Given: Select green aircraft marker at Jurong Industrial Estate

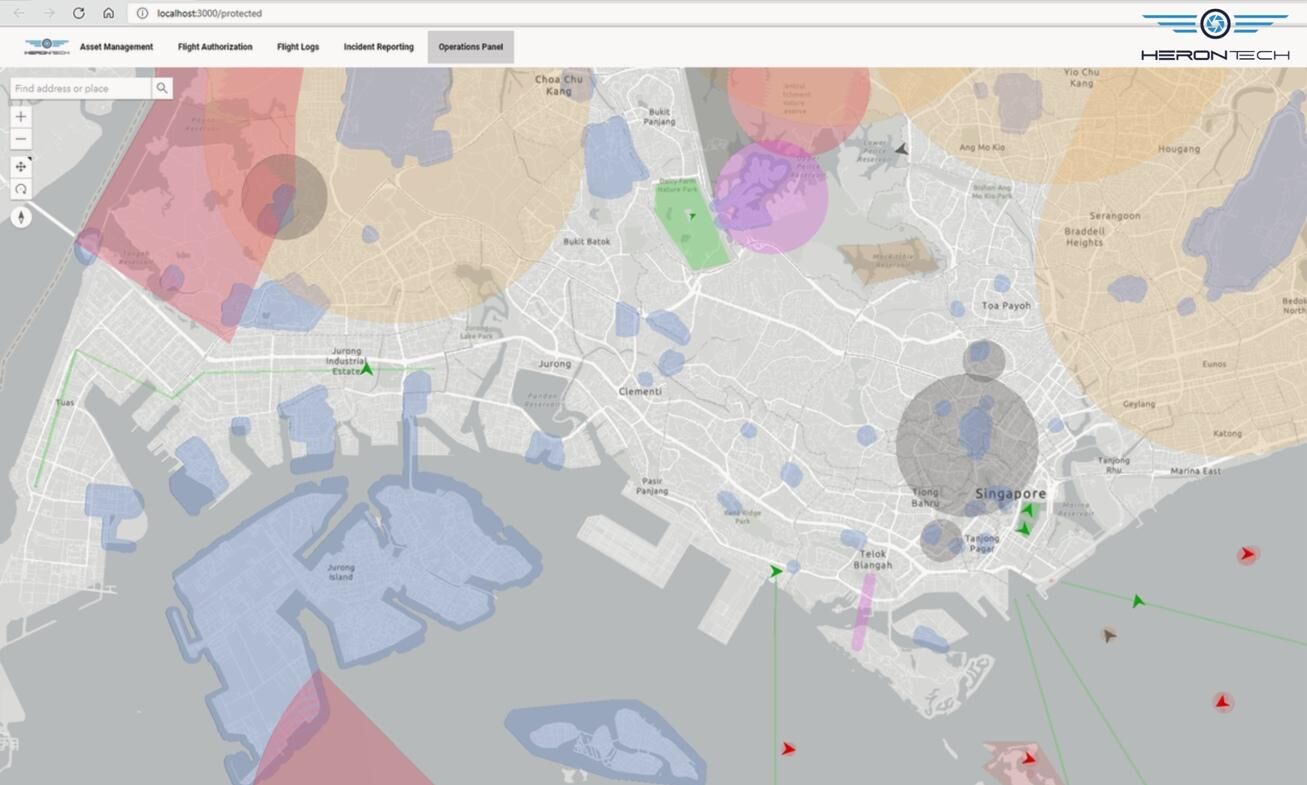Looking at the screenshot, I should pos(367,369).
